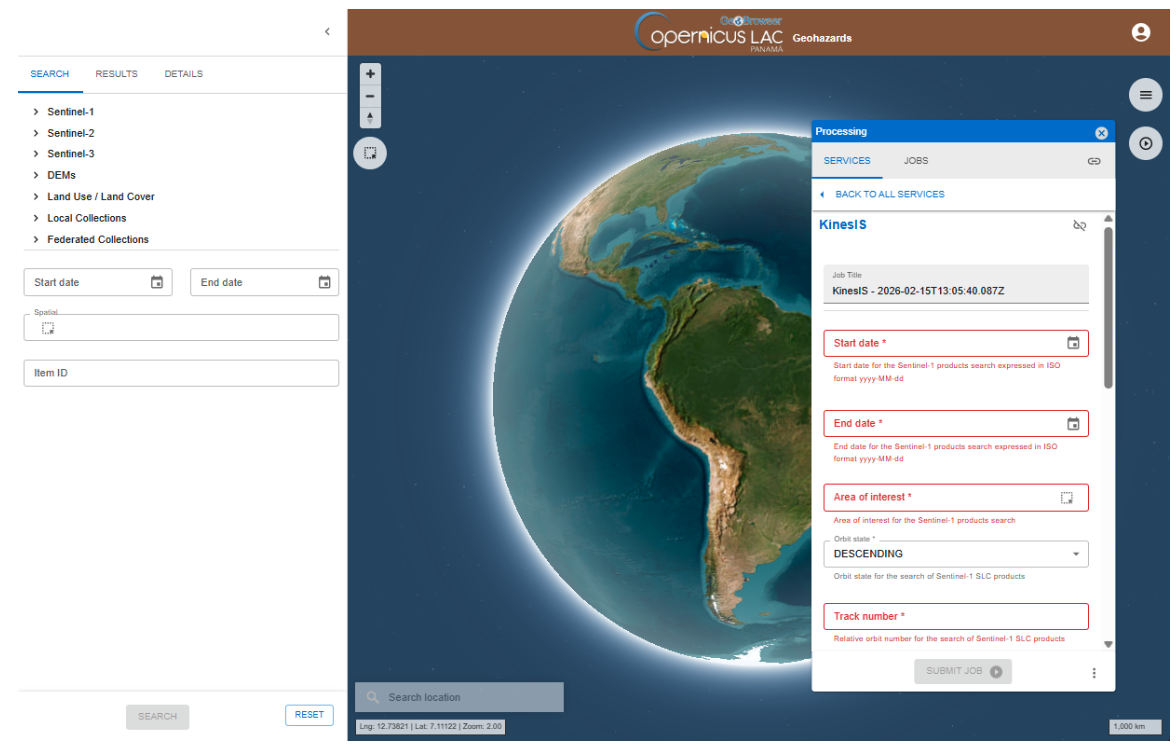Draw Area of interest using field icon
The height and width of the screenshot is (747, 1176).
pos(1067,497)
